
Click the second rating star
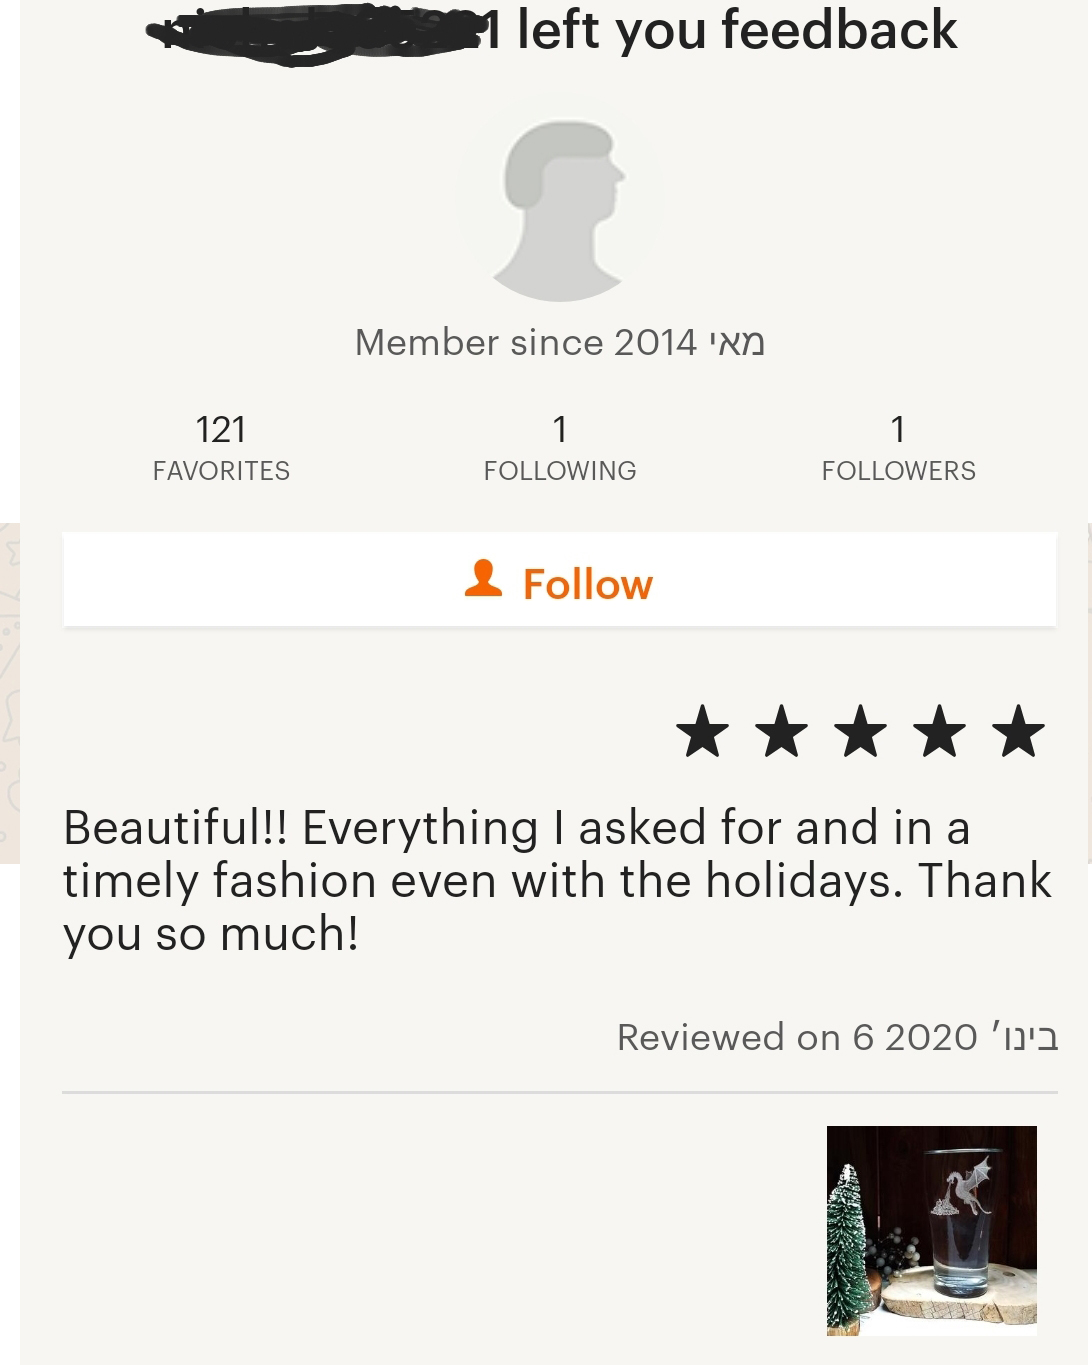click(782, 731)
